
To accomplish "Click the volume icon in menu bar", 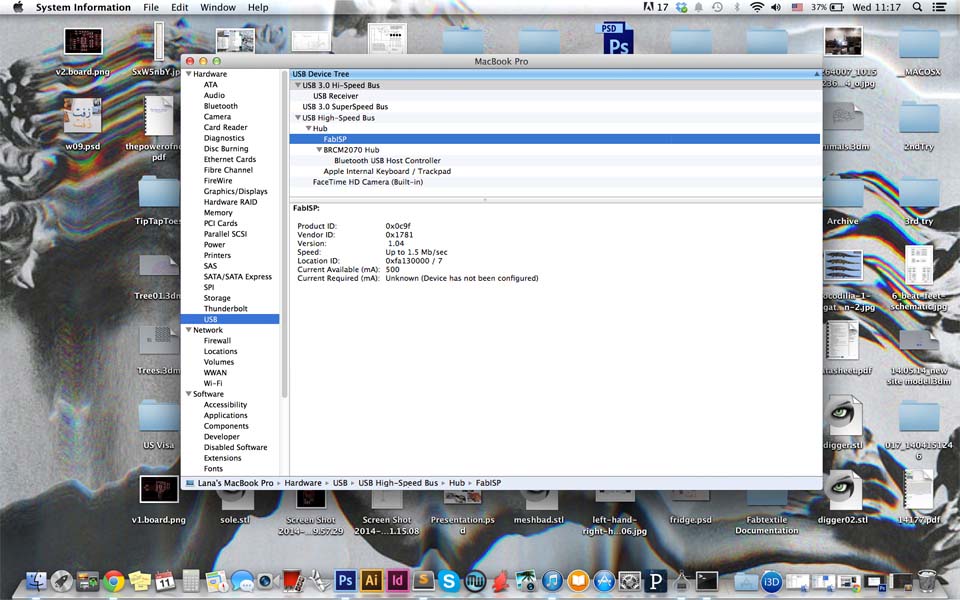I will coord(776,7).
